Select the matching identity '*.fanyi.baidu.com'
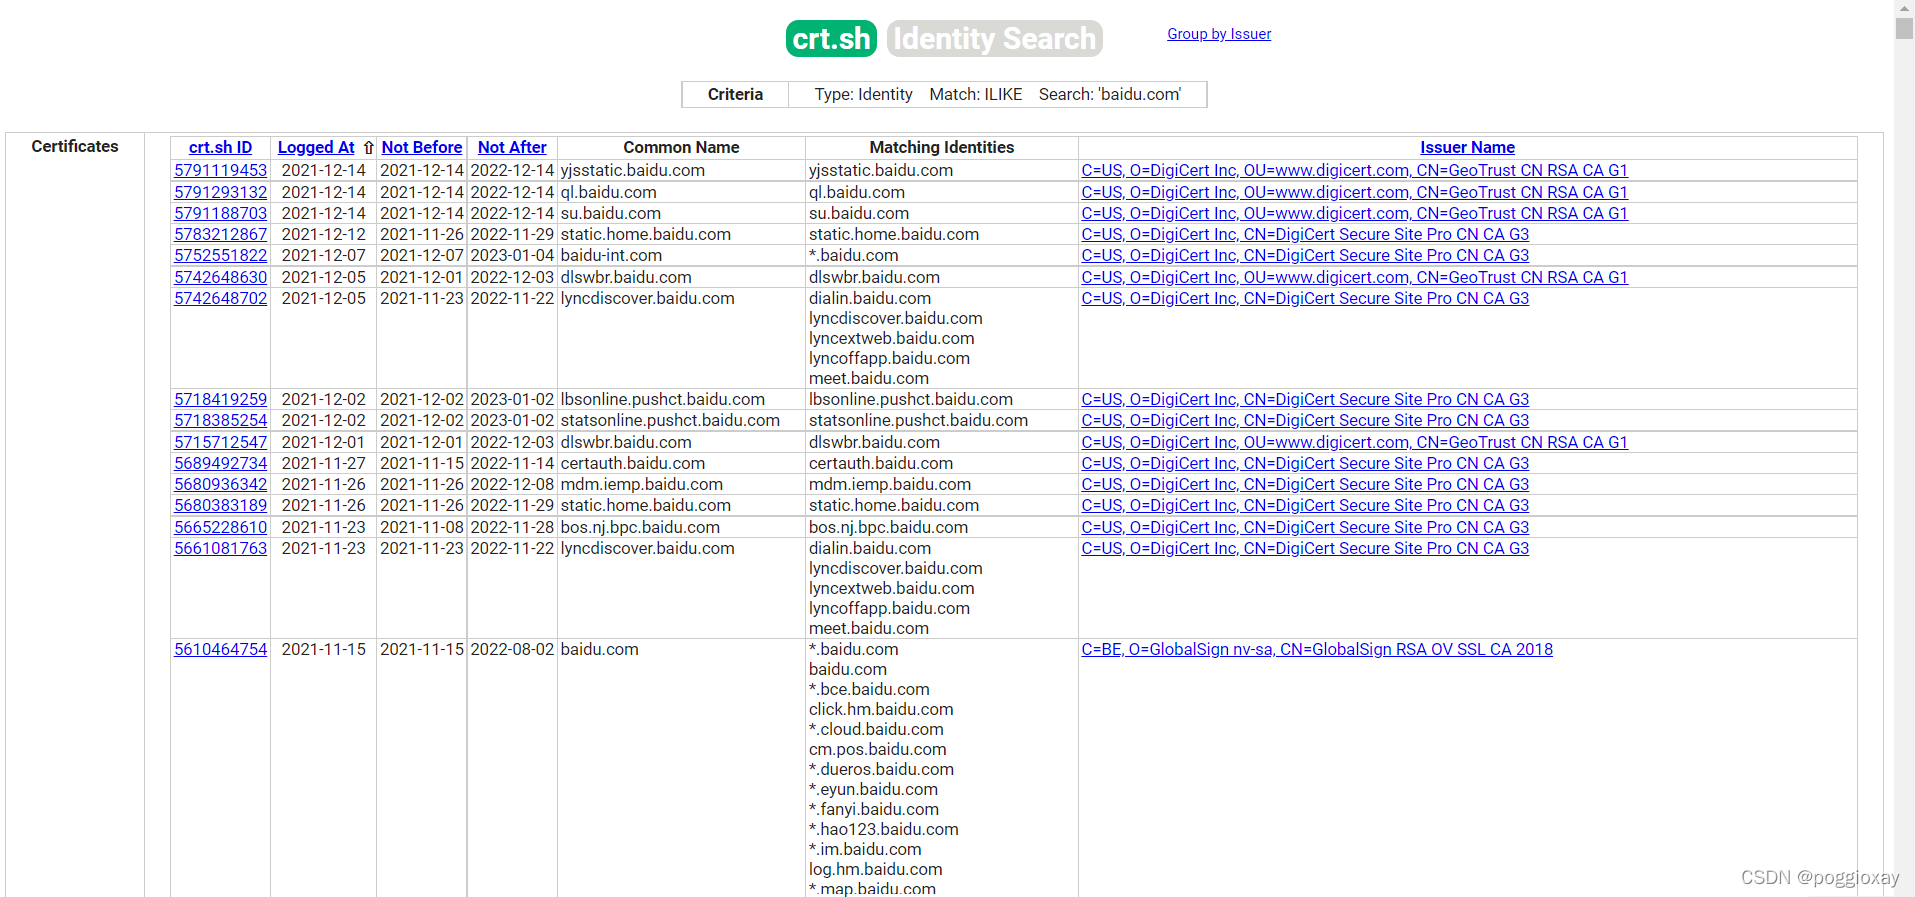 pos(874,809)
